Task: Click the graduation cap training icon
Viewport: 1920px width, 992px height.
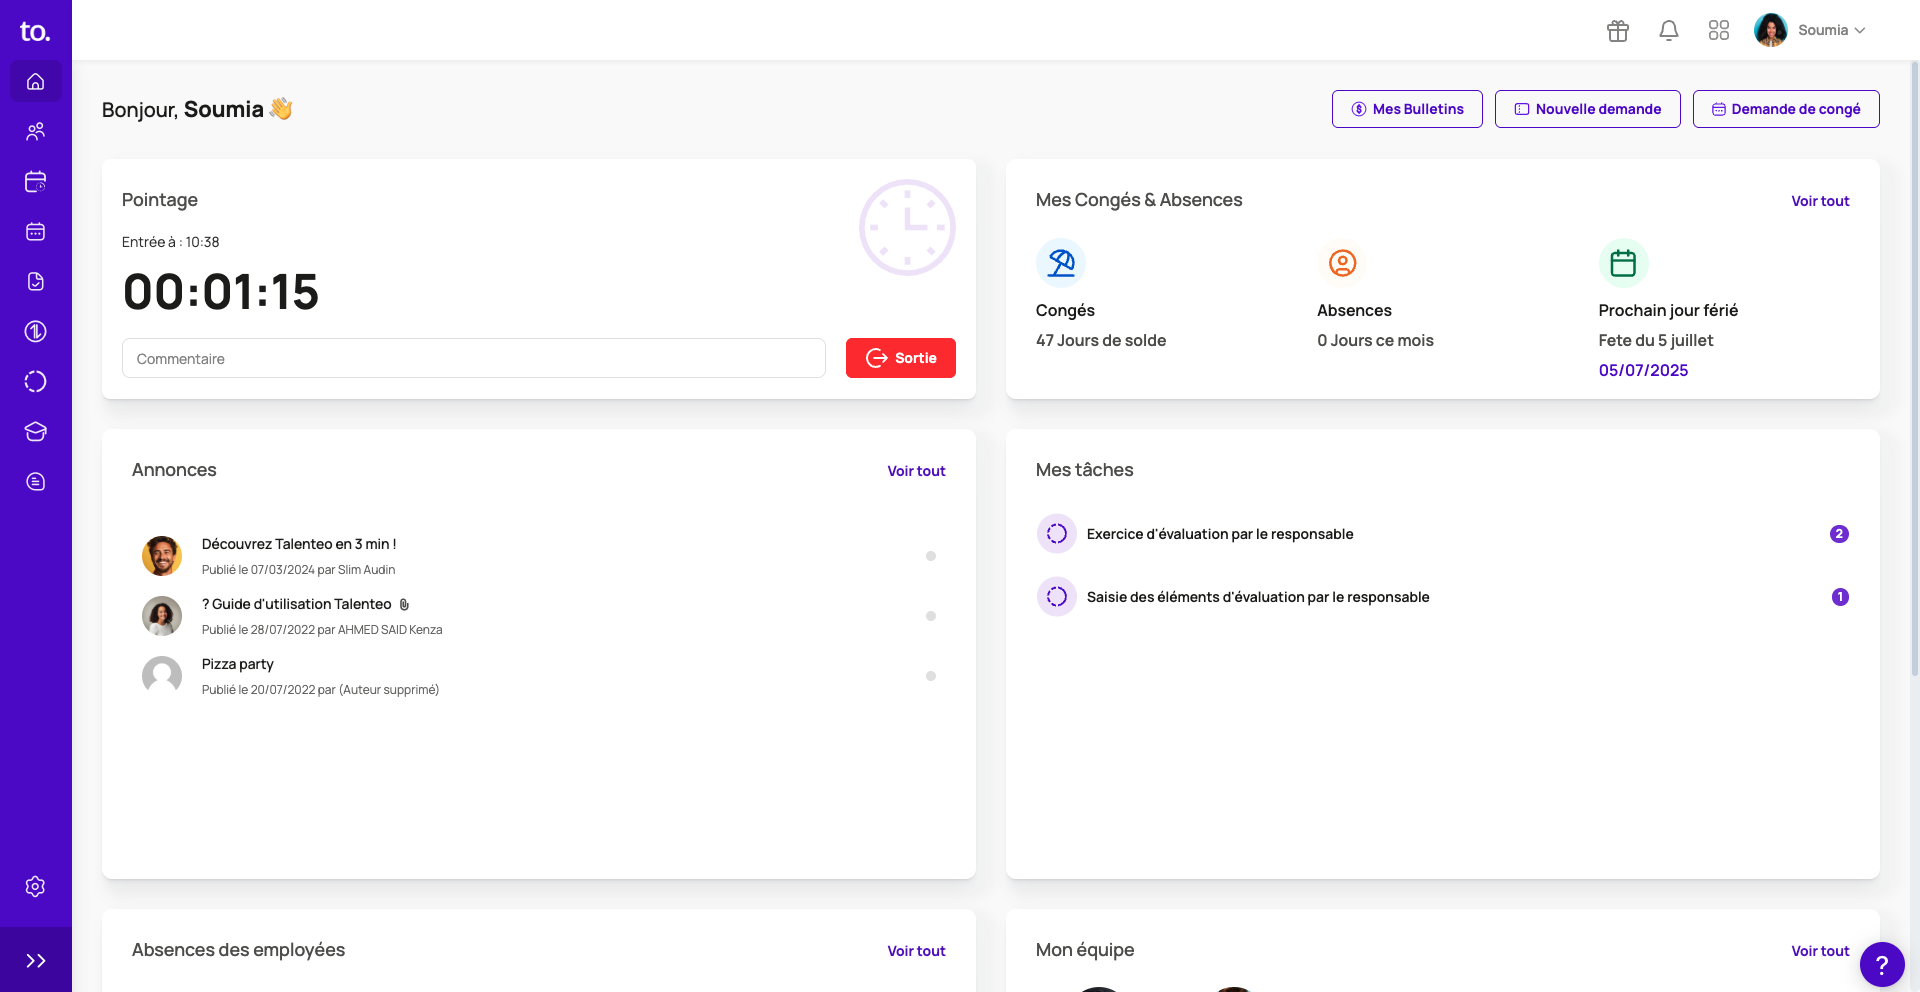Action: point(36,432)
